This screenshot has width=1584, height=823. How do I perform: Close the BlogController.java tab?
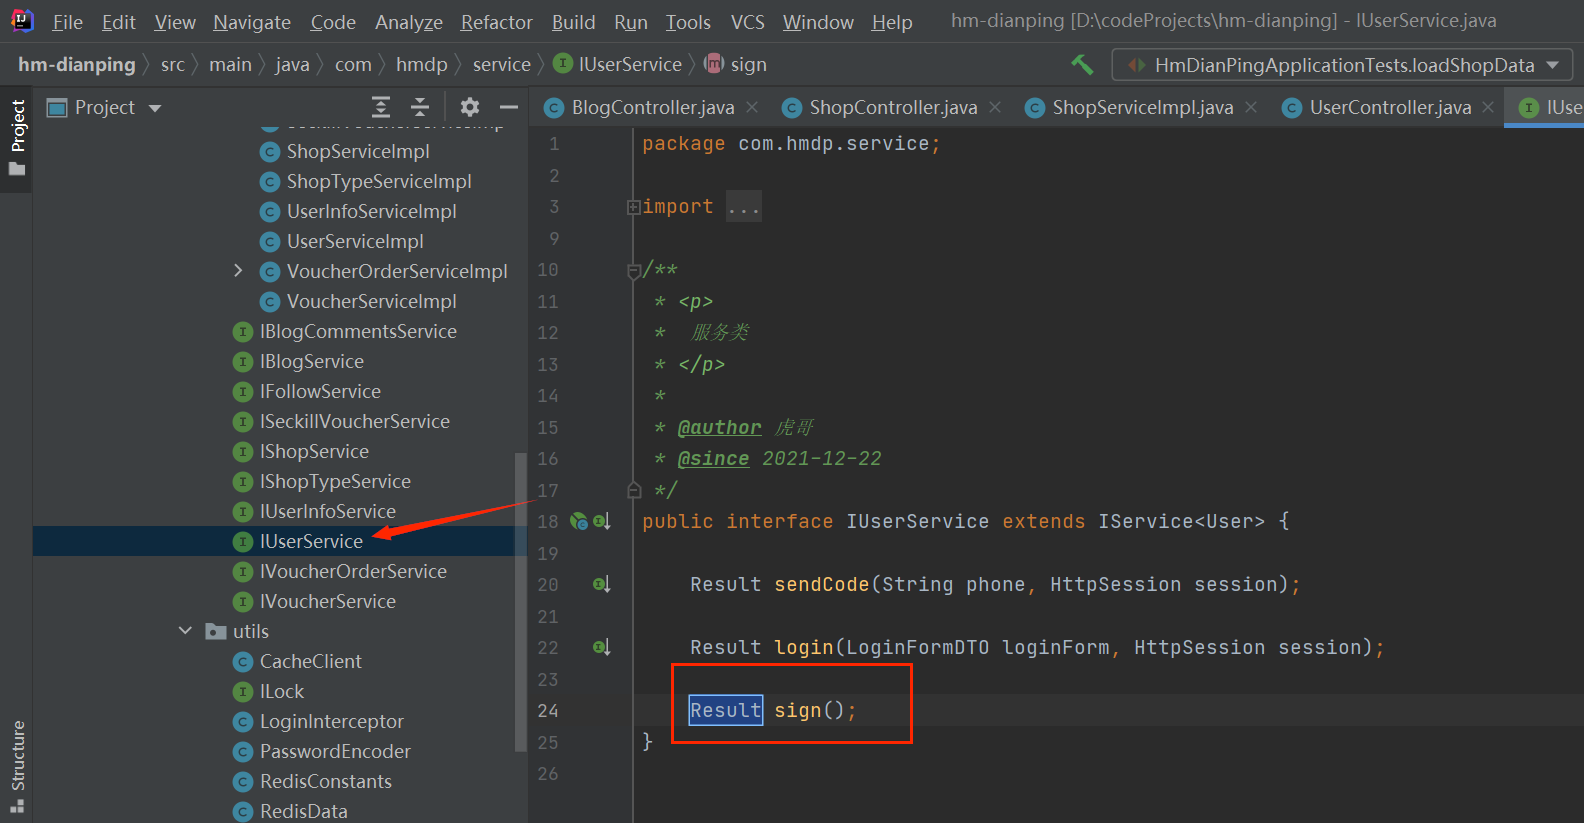point(752,107)
